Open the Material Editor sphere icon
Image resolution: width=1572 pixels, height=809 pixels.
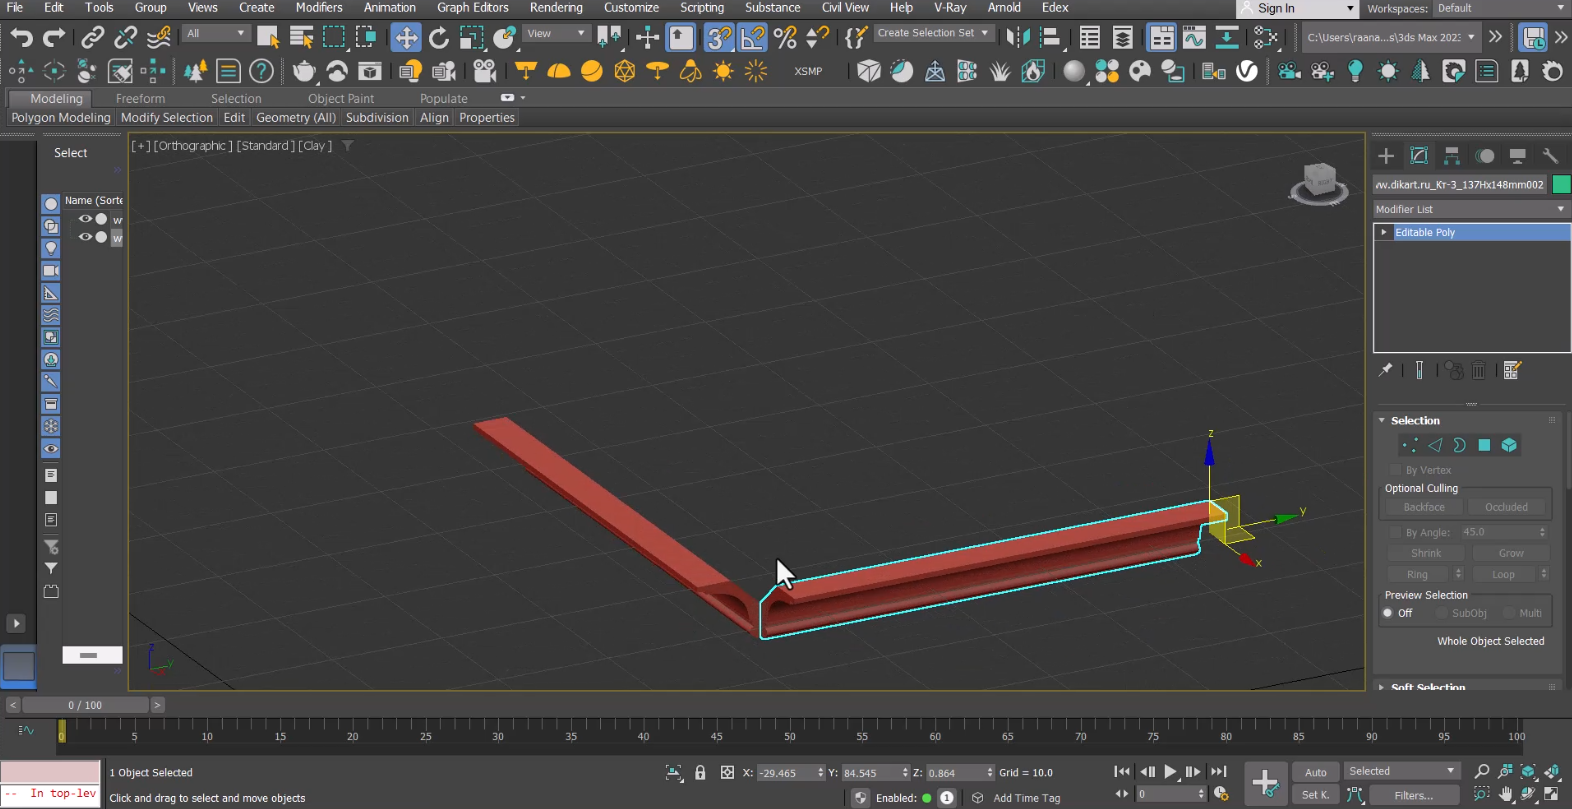pos(1073,72)
